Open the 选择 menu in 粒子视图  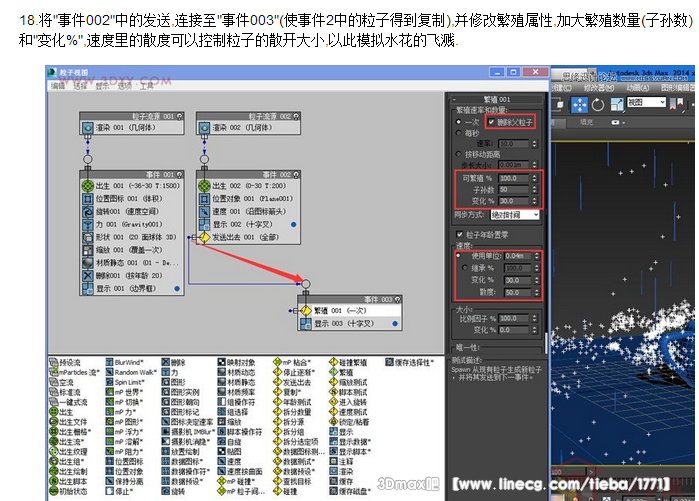click(80, 86)
